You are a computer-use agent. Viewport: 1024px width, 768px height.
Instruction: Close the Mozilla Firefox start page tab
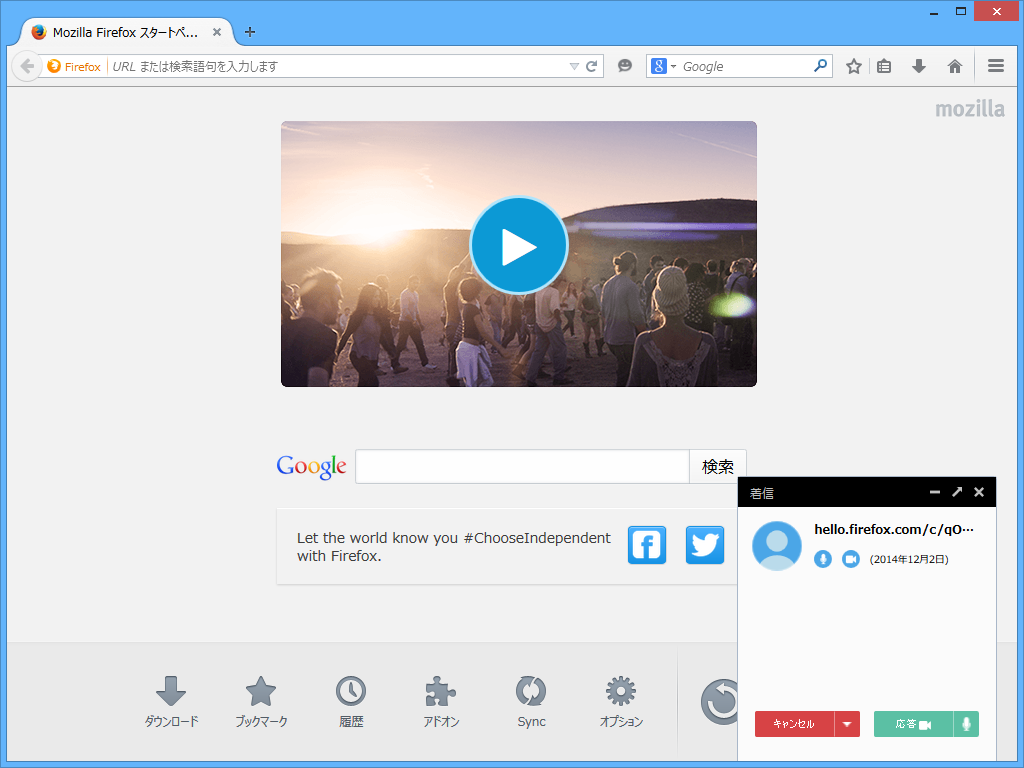point(217,32)
